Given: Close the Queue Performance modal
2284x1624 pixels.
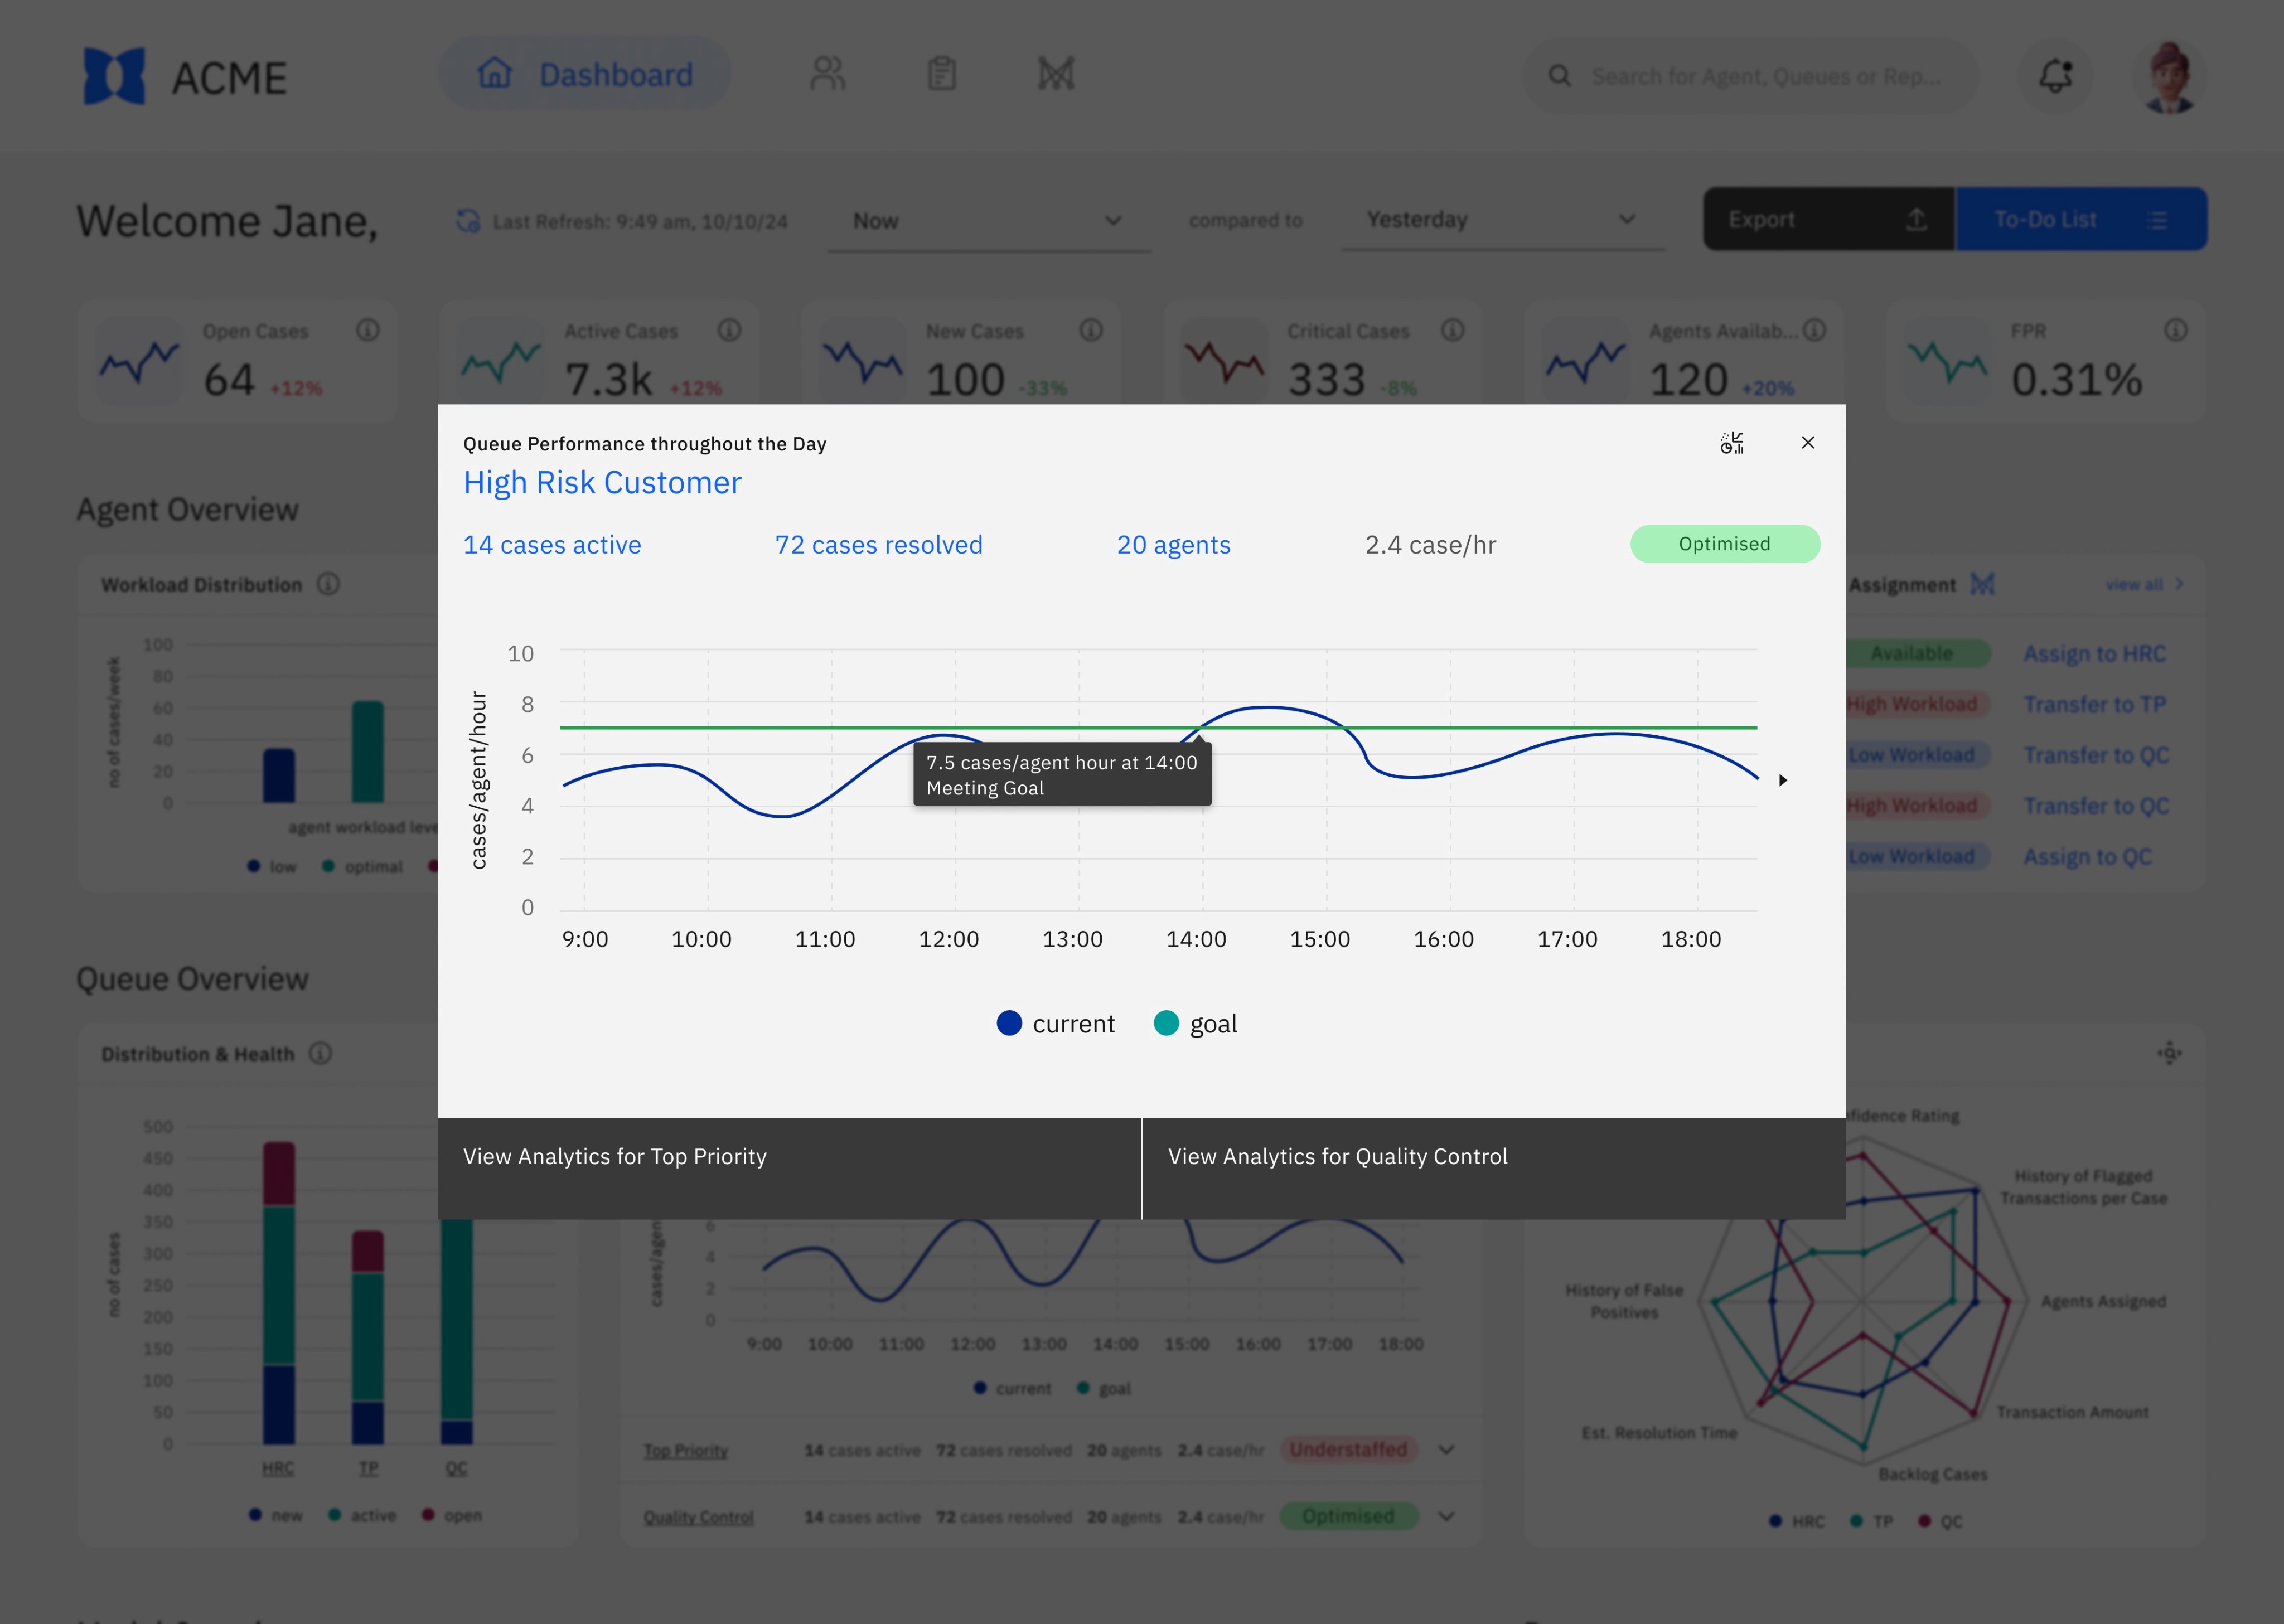Looking at the screenshot, I should tap(1808, 442).
